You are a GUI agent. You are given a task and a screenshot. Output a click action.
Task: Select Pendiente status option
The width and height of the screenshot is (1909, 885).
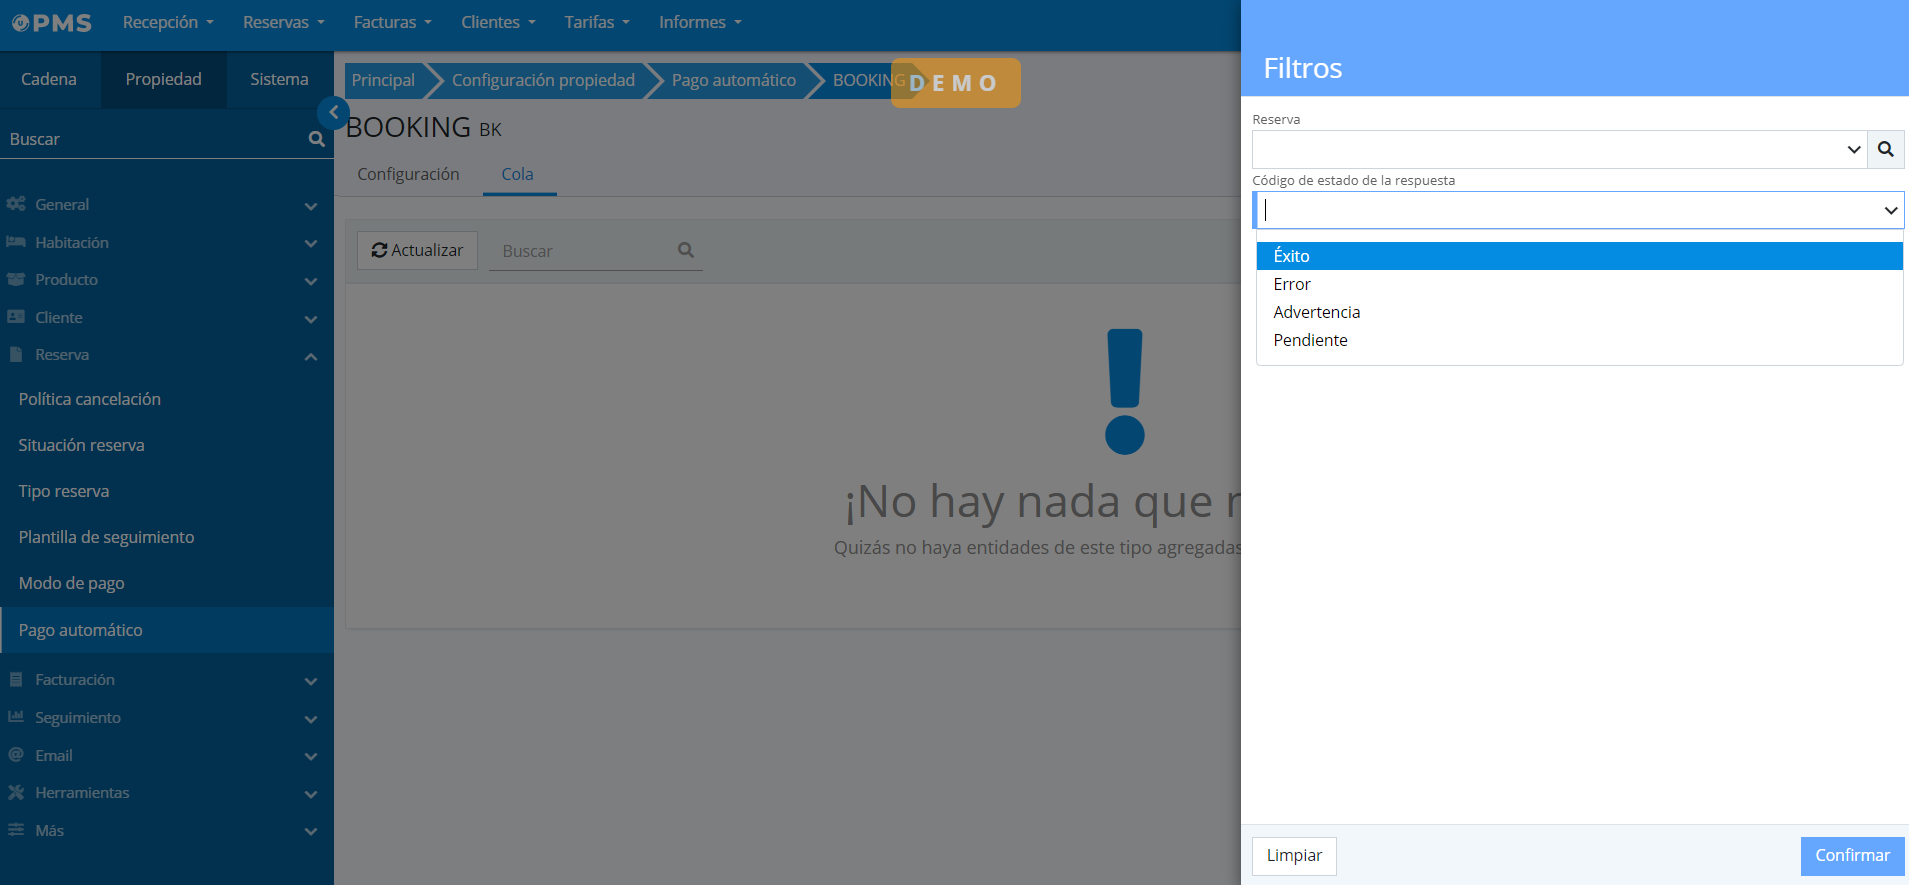[1310, 340]
